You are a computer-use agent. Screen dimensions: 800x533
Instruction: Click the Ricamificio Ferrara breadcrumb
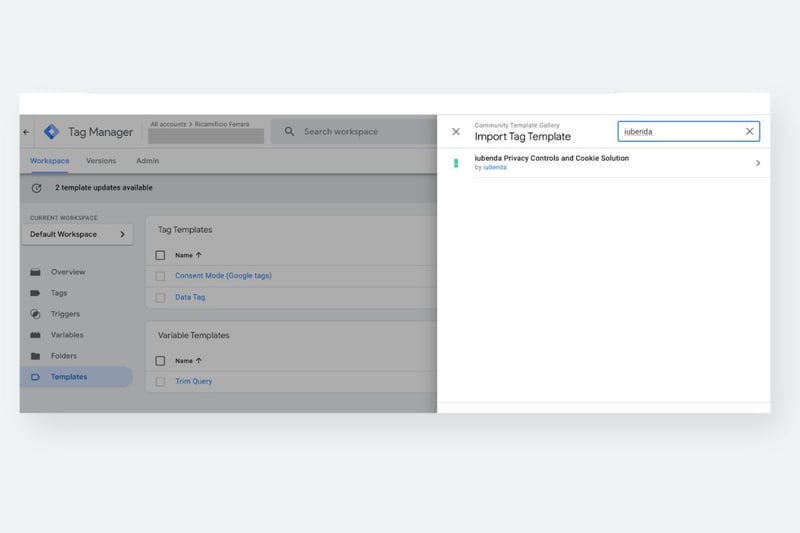coord(221,124)
